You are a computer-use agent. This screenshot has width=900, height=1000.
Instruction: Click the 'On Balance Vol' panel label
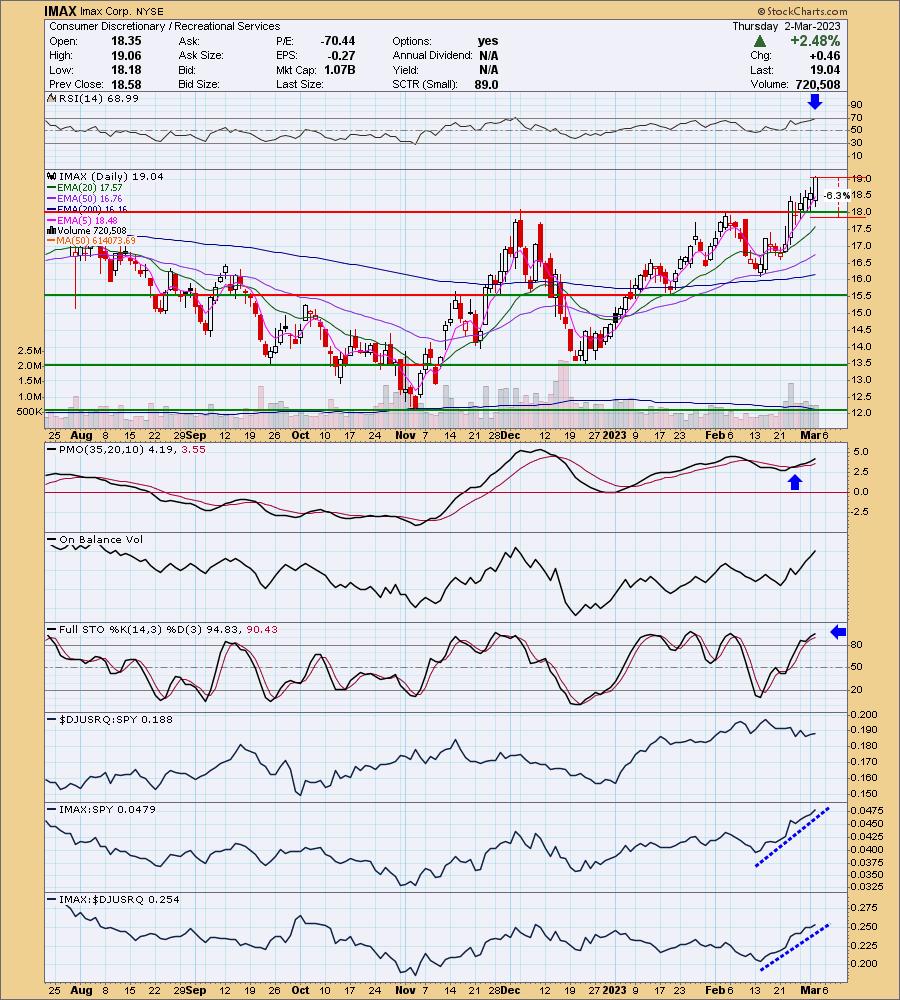pyautogui.click(x=101, y=540)
